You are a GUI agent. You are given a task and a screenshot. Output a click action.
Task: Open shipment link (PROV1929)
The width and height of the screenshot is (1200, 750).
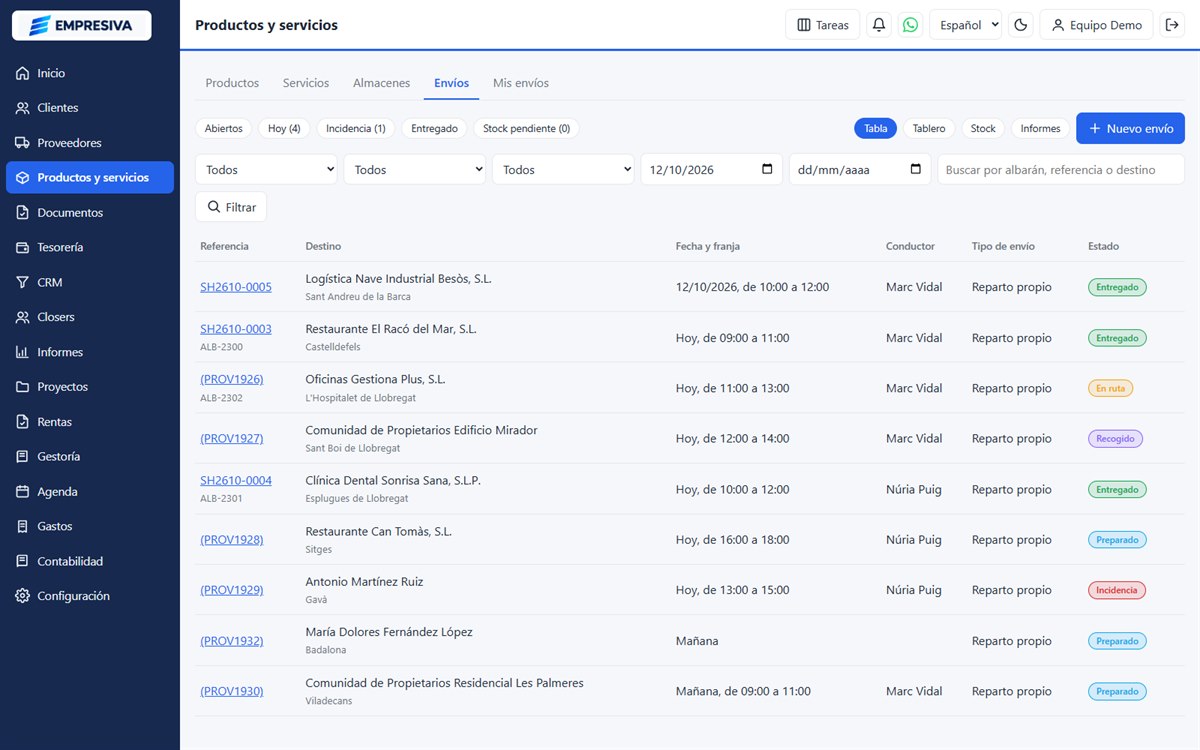(232, 590)
